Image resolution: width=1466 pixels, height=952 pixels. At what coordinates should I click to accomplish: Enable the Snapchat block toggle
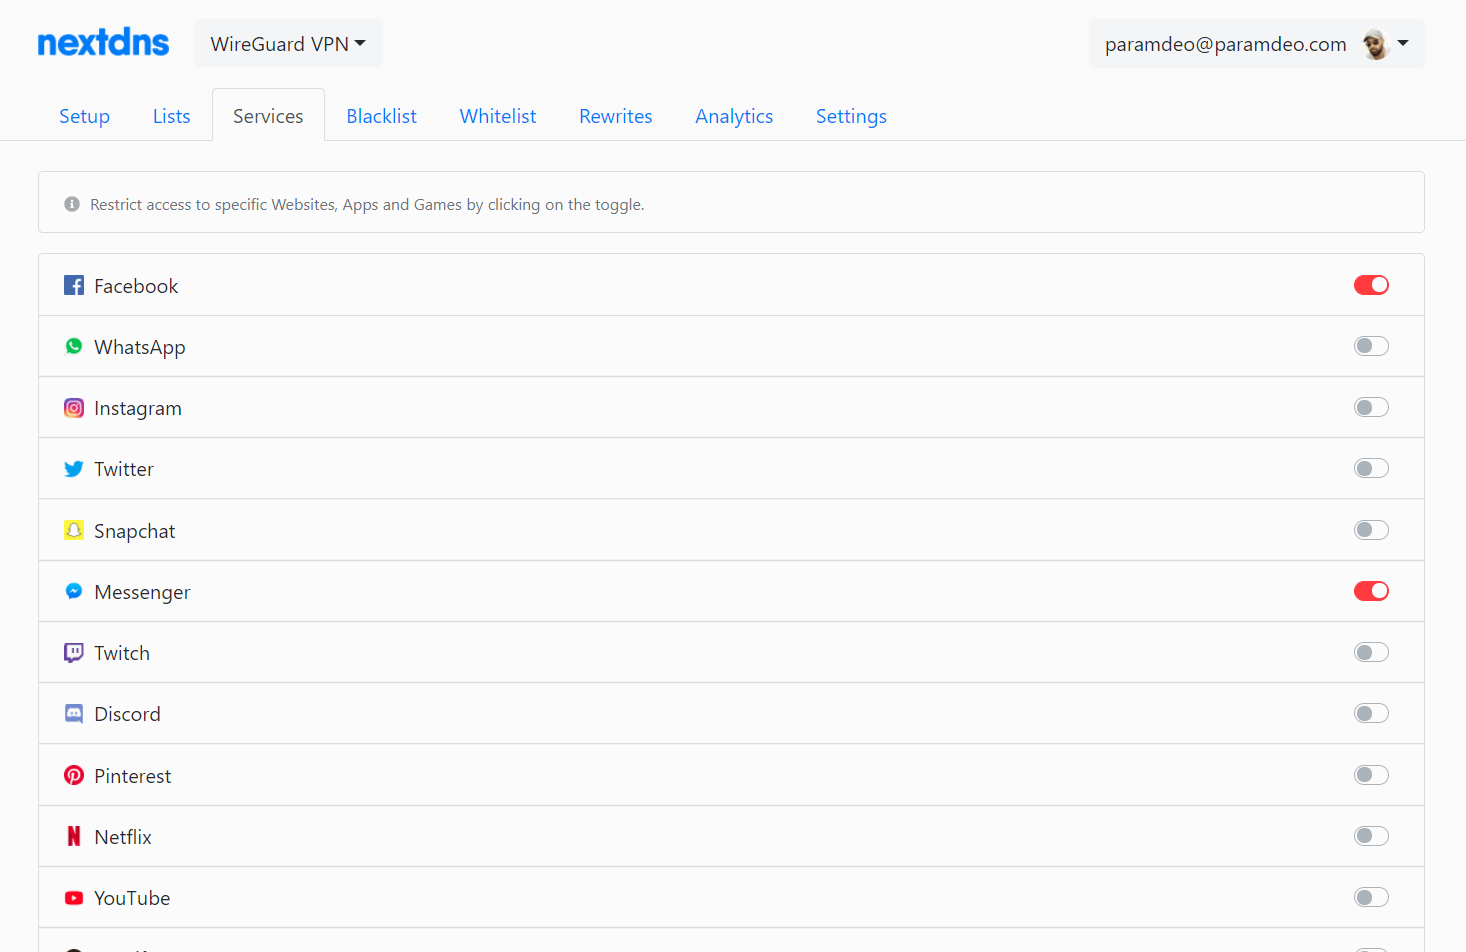tap(1371, 530)
